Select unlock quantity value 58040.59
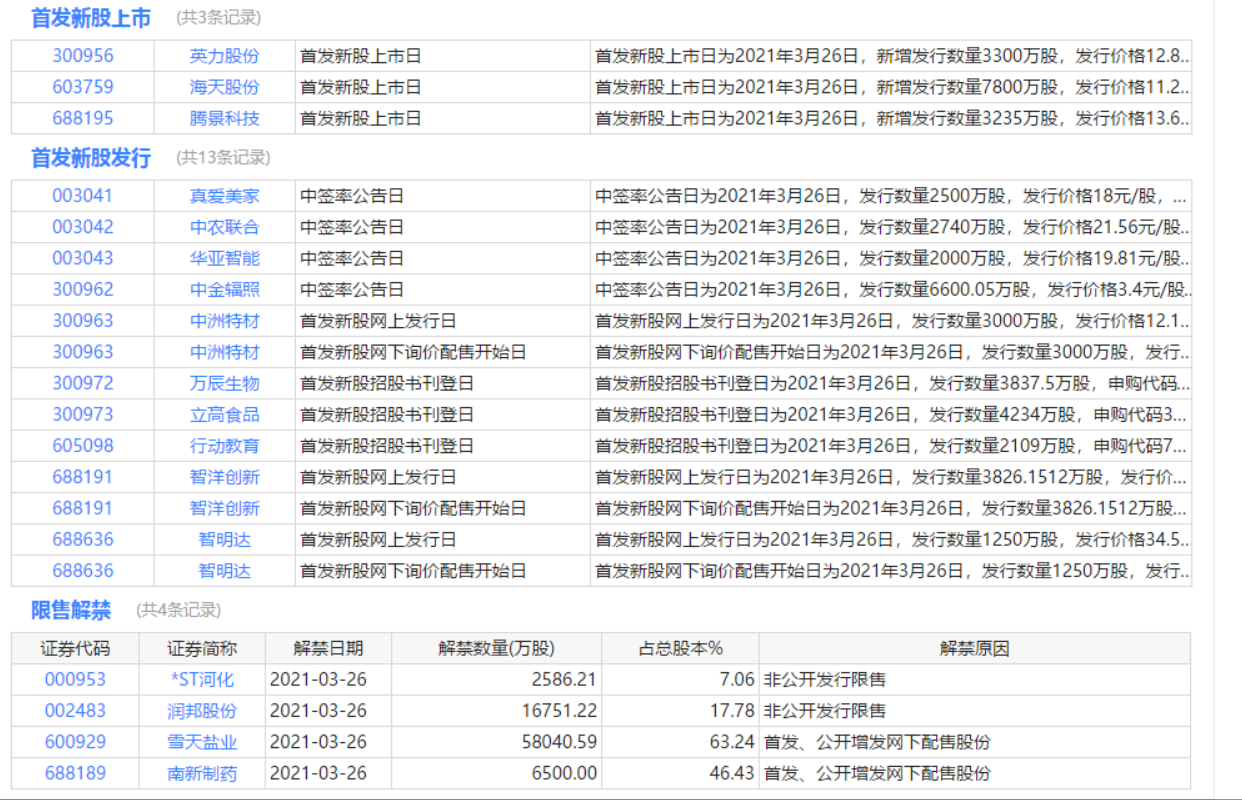 pos(559,742)
